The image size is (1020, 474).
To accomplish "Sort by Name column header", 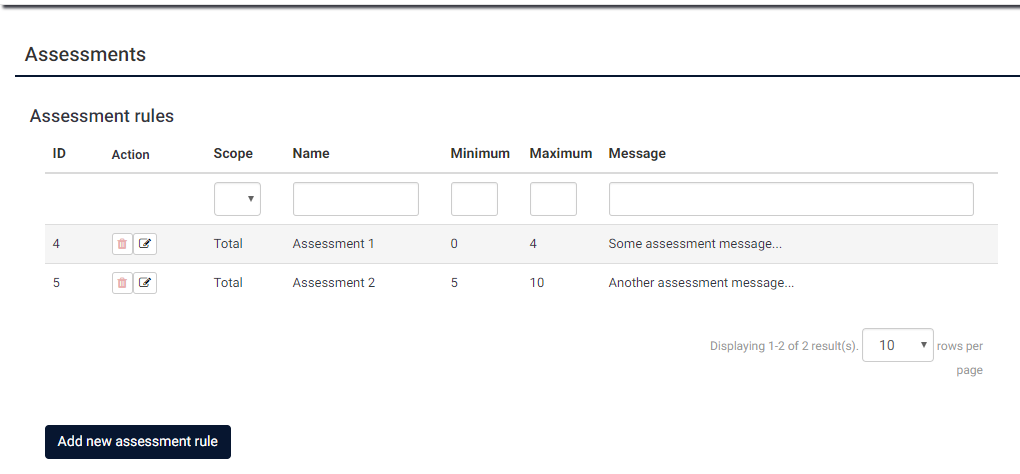I will point(311,153).
